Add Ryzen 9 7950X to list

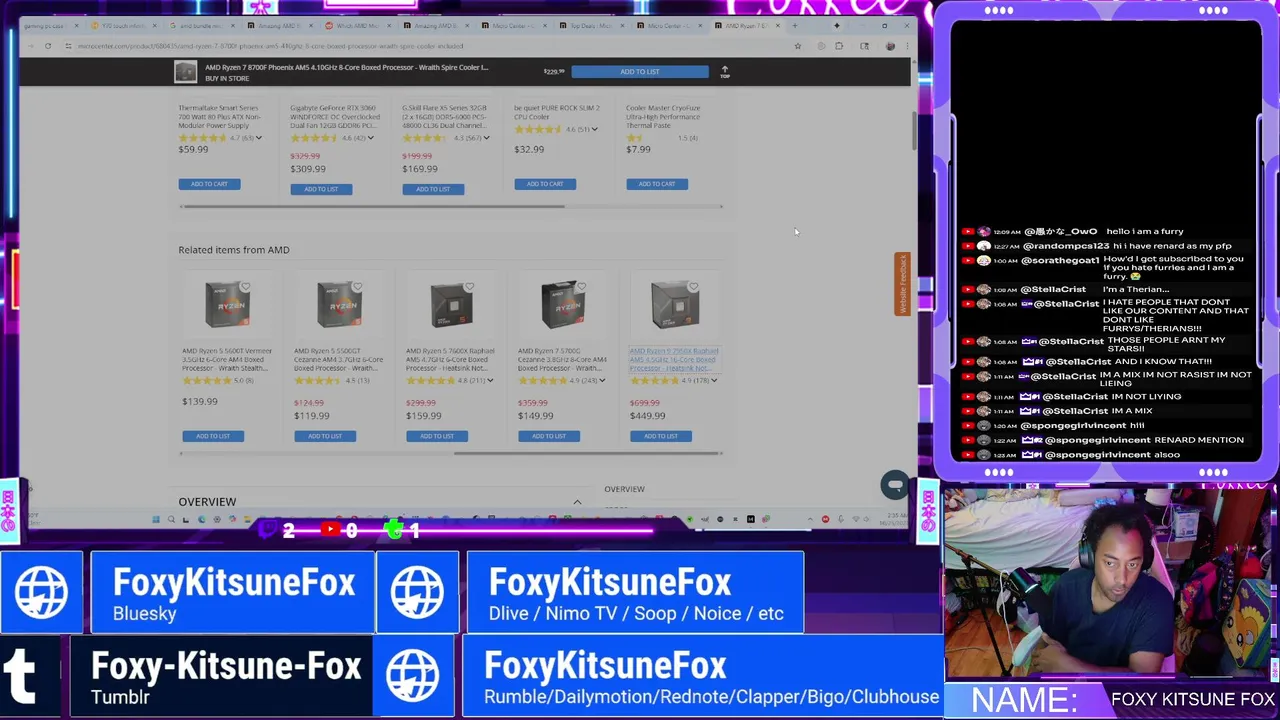point(661,436)
